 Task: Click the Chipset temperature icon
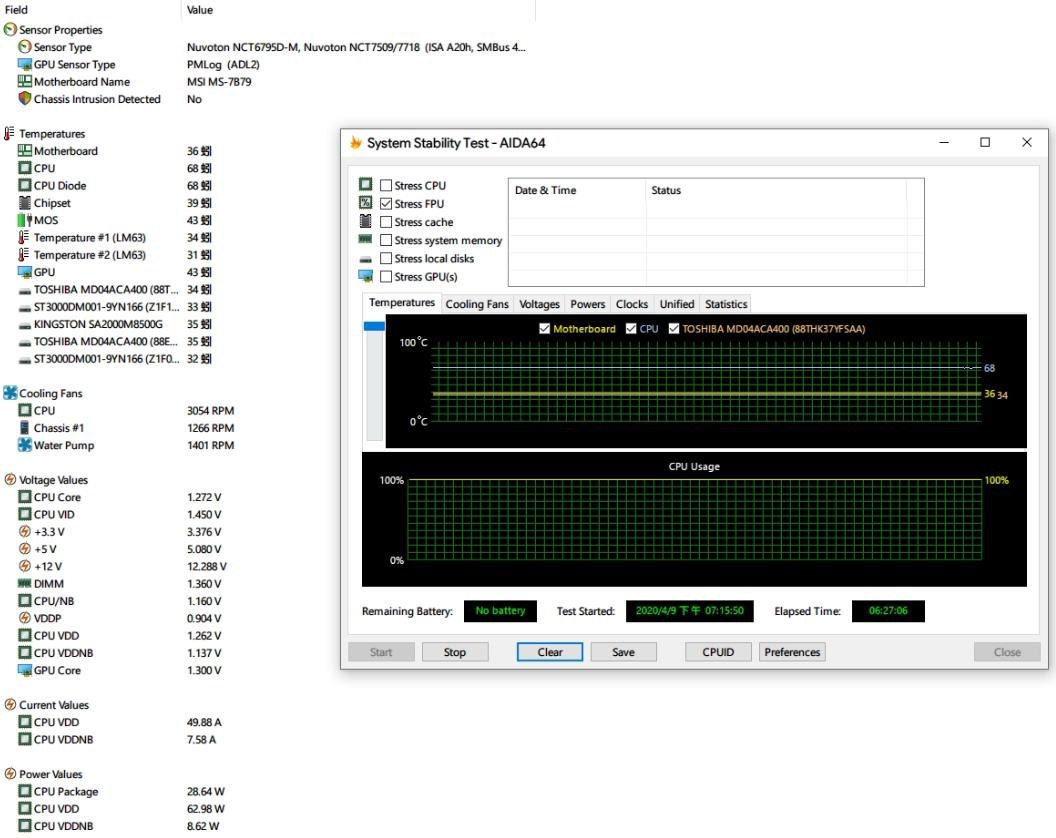tap(25, 203)
